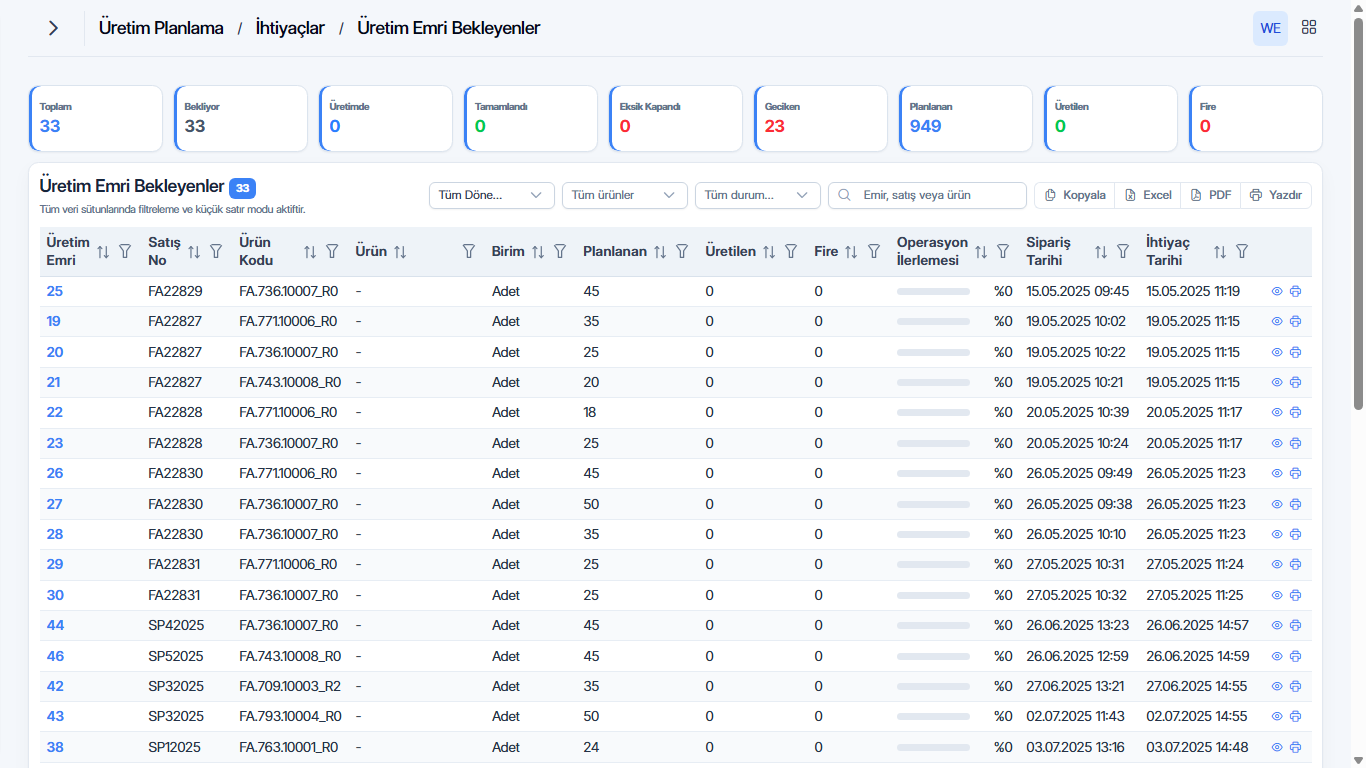View order 38 with eye icon
Image resolution: width=1366 pixels, height=768 pixels.
[x=1277, y=747]
